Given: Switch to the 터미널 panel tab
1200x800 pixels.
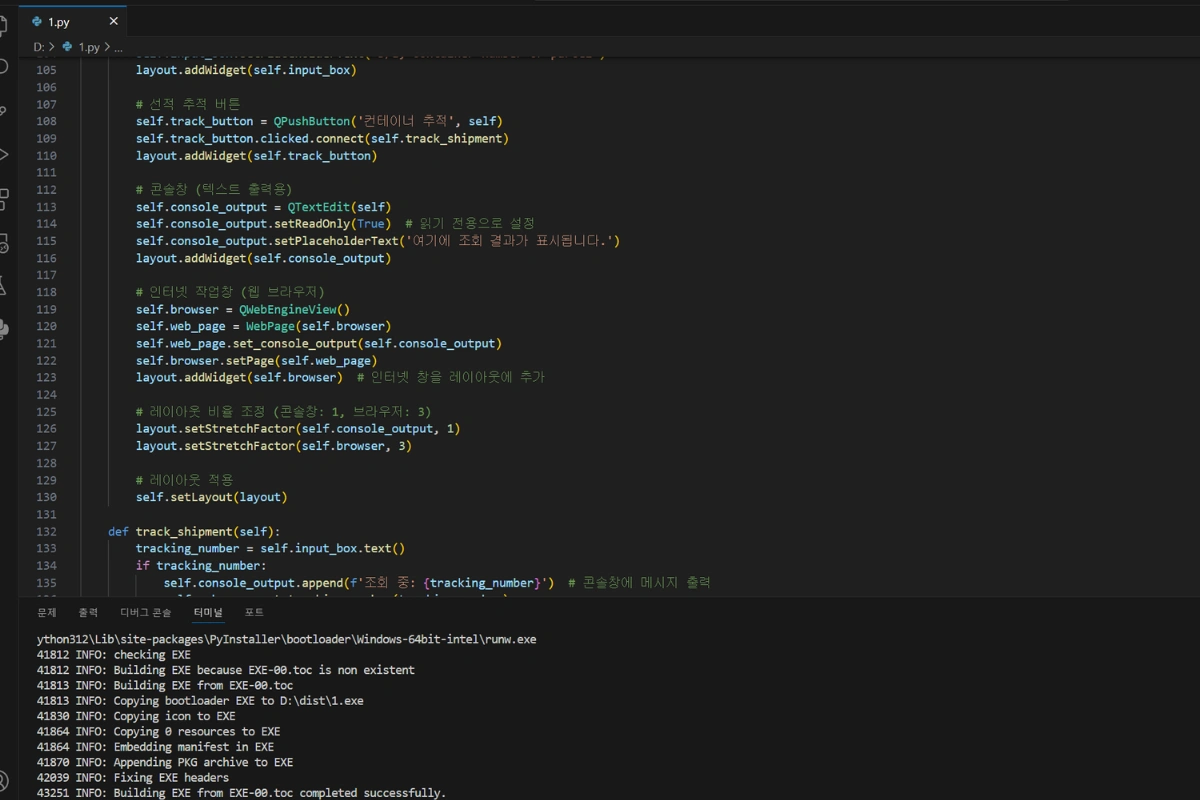Looking at the screenshot, I should click(208, 612).
